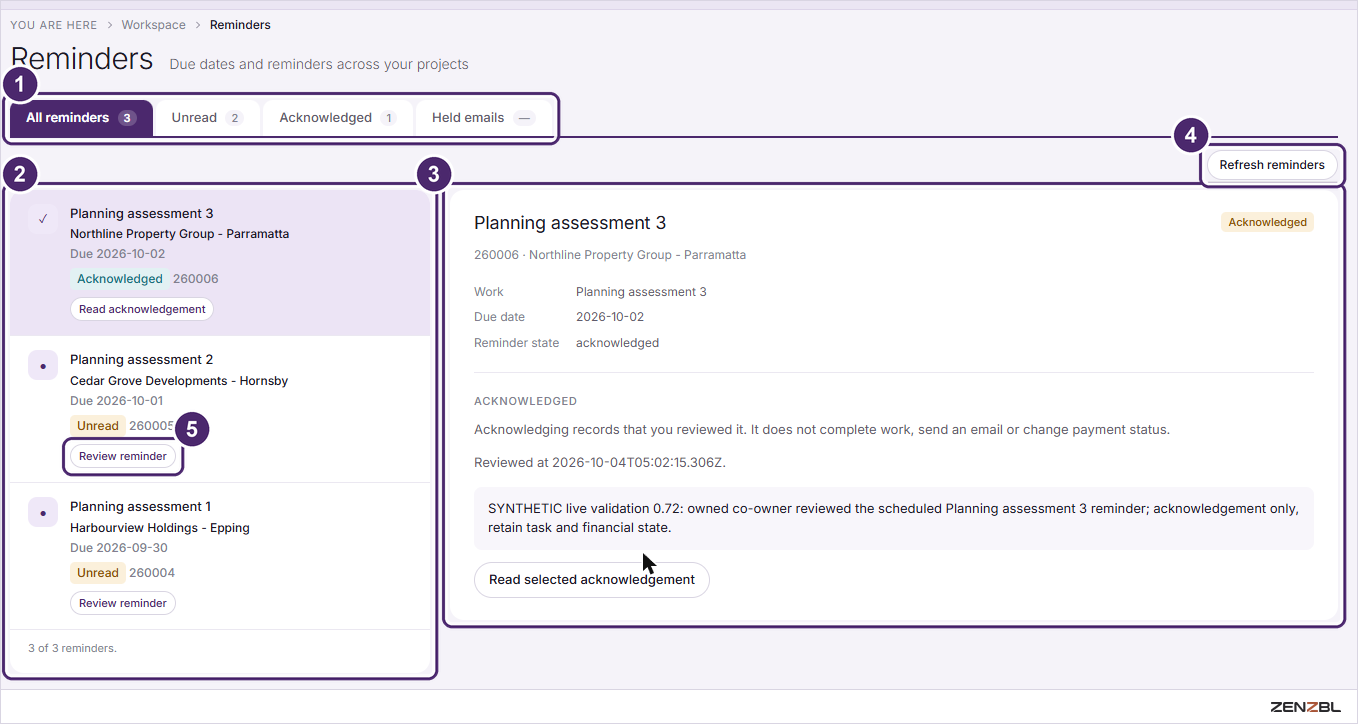Click the dot icon beside Planning assessment 1
The height and width of the screenshot is (724, 1358).
coord(43,512)
